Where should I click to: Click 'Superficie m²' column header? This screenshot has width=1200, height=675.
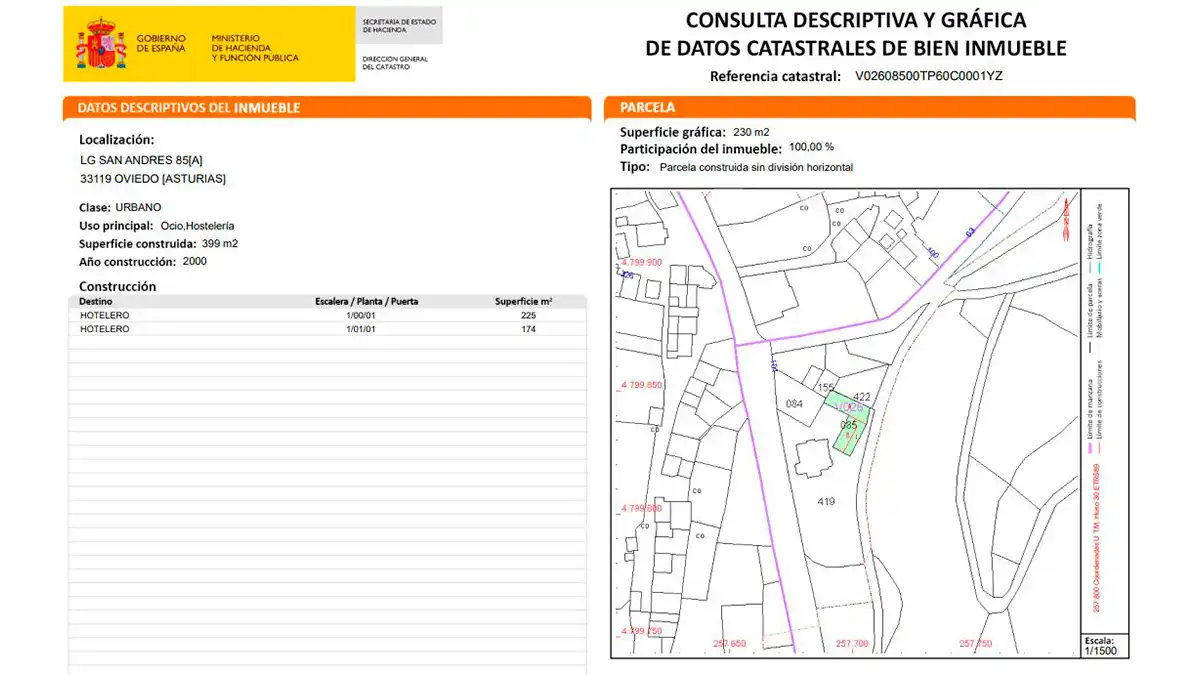pos(524,301)
